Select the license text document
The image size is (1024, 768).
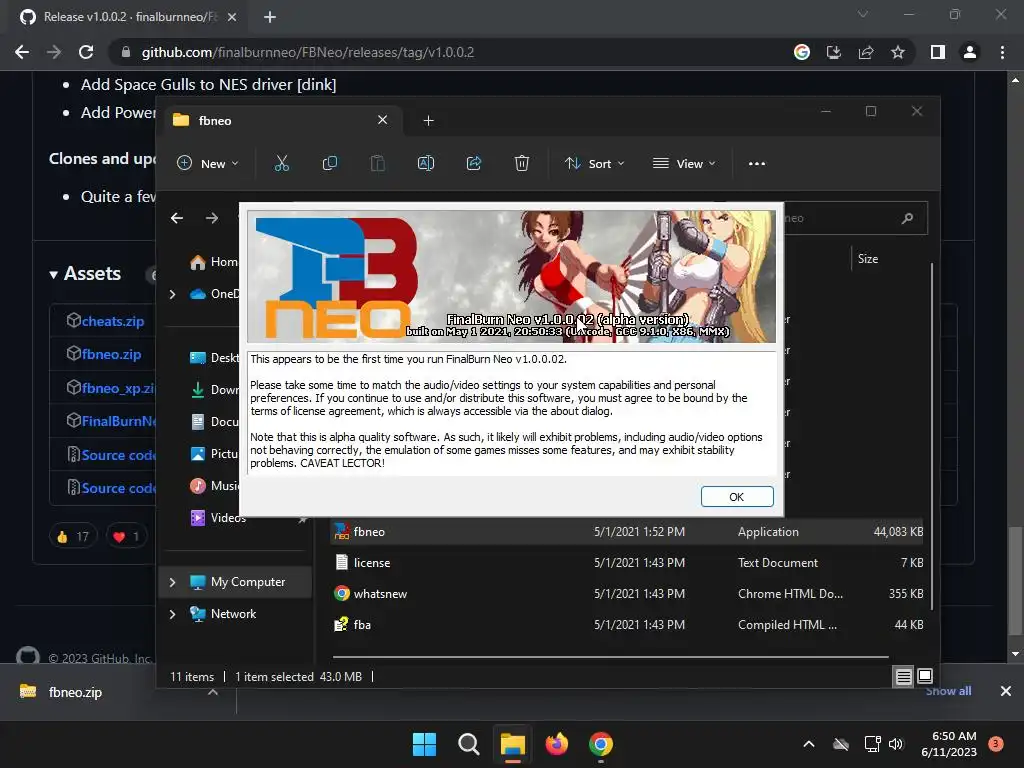click(627, 562)
